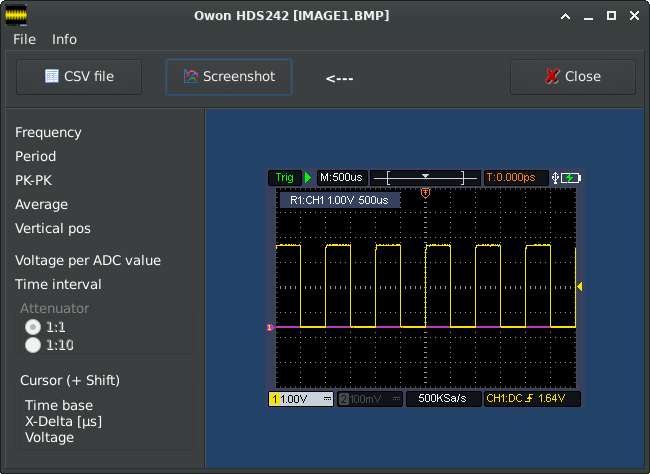Image resolution: width=650 pixels, height=474 pixels.
Task: Click the Trig status indicator
Action: point(285,177)
